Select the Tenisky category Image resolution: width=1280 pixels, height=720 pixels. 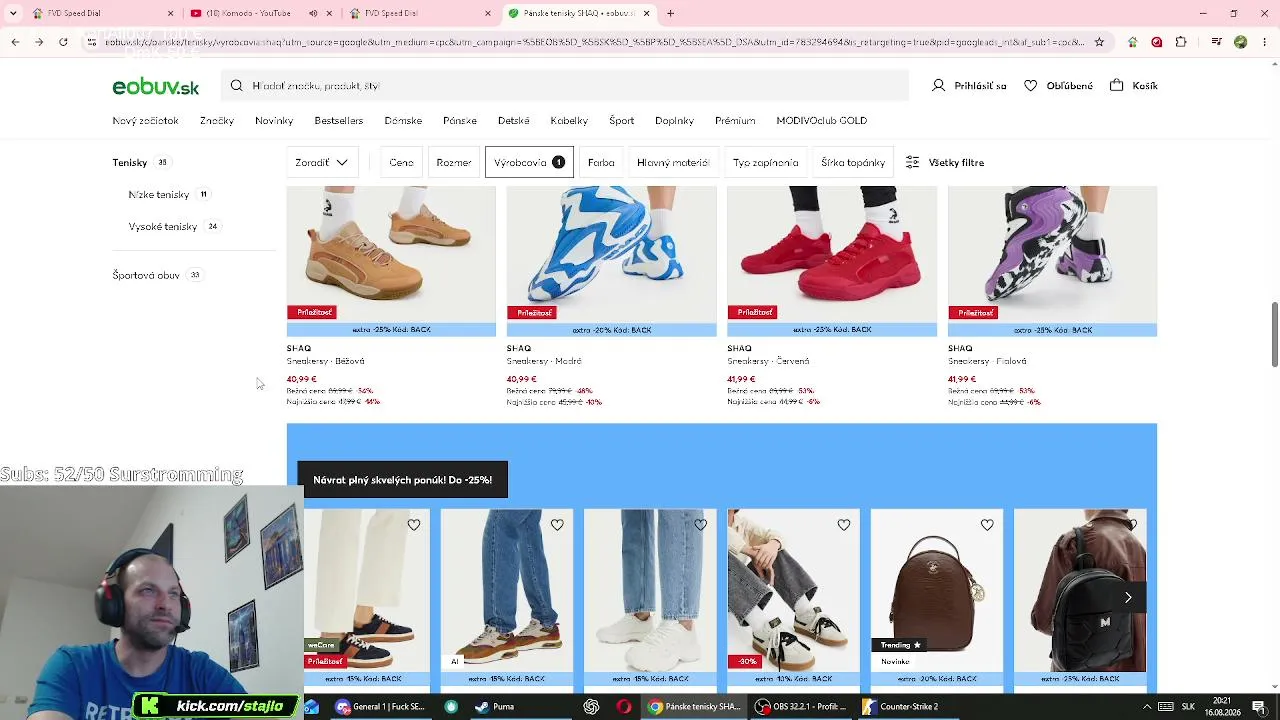pyautogui.click(x=130, y=163)
